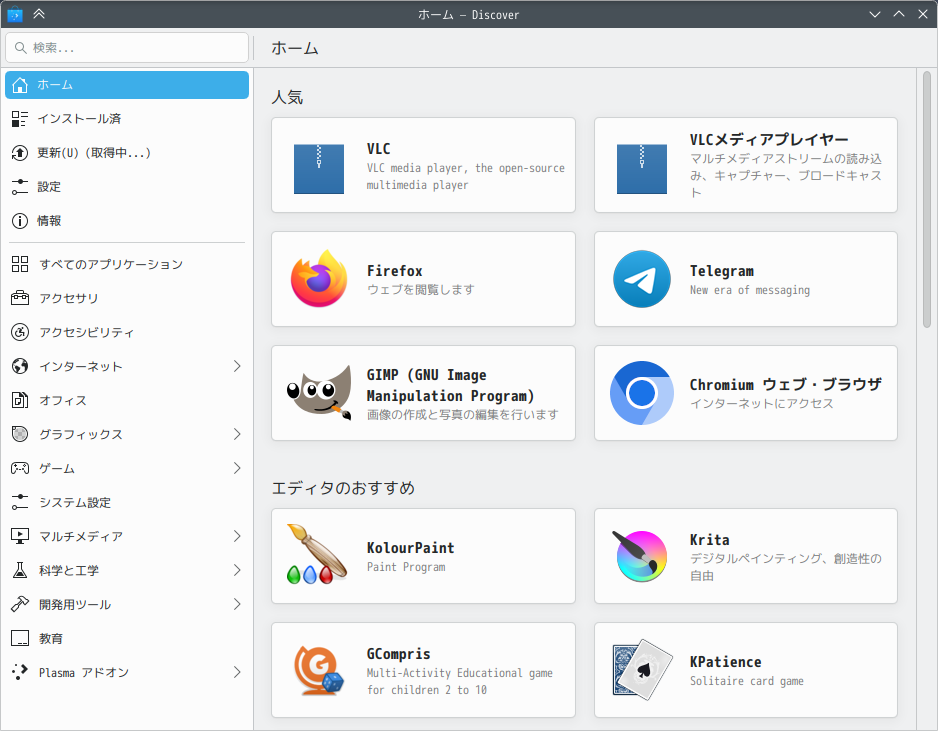Click the 教育 blackboard icon

point(20,638)
